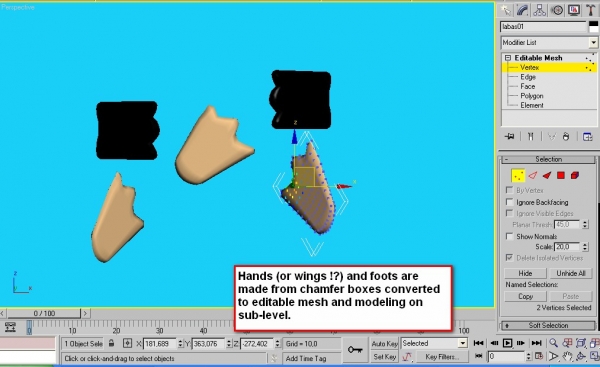The width and height of the screenshot is (600, 367).
Task: Open Mini Curve Editor icon left of timeline
Action: (10, 327)
